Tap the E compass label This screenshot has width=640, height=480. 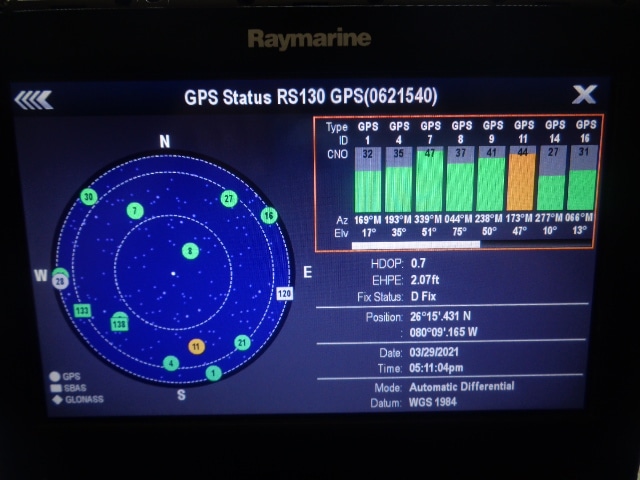(308, 272)
